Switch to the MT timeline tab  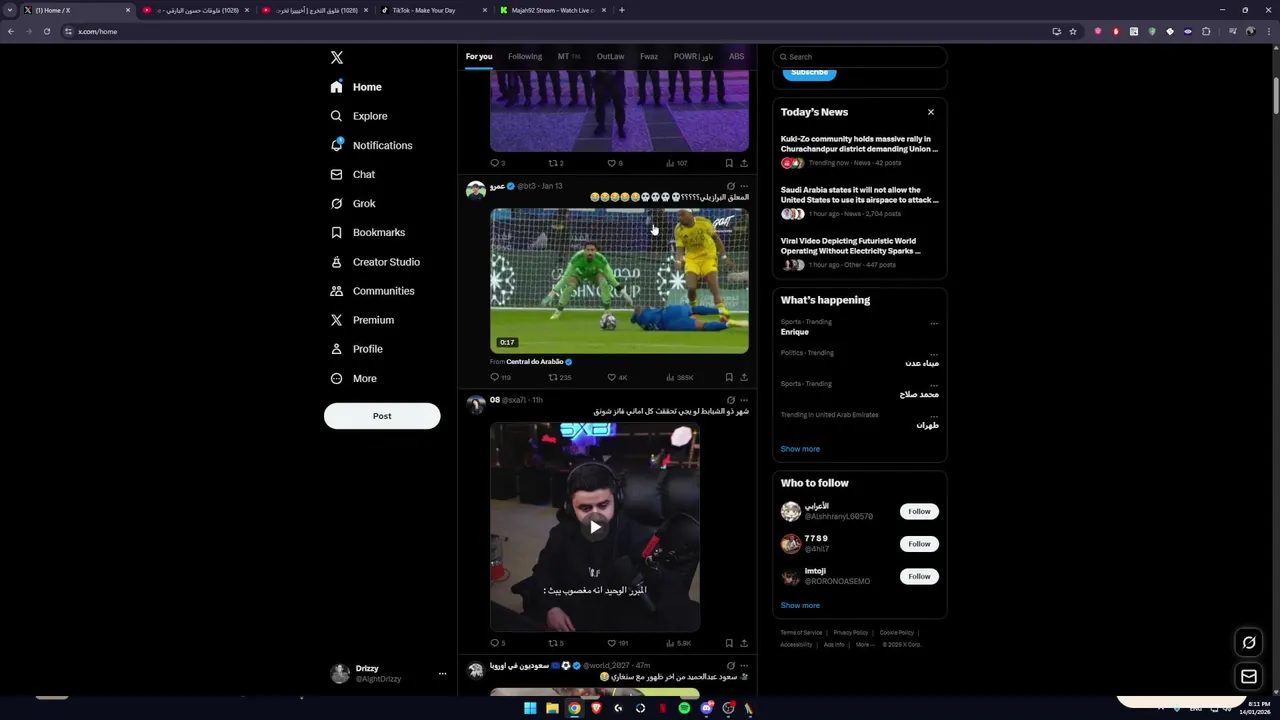[x=568, y=56]
